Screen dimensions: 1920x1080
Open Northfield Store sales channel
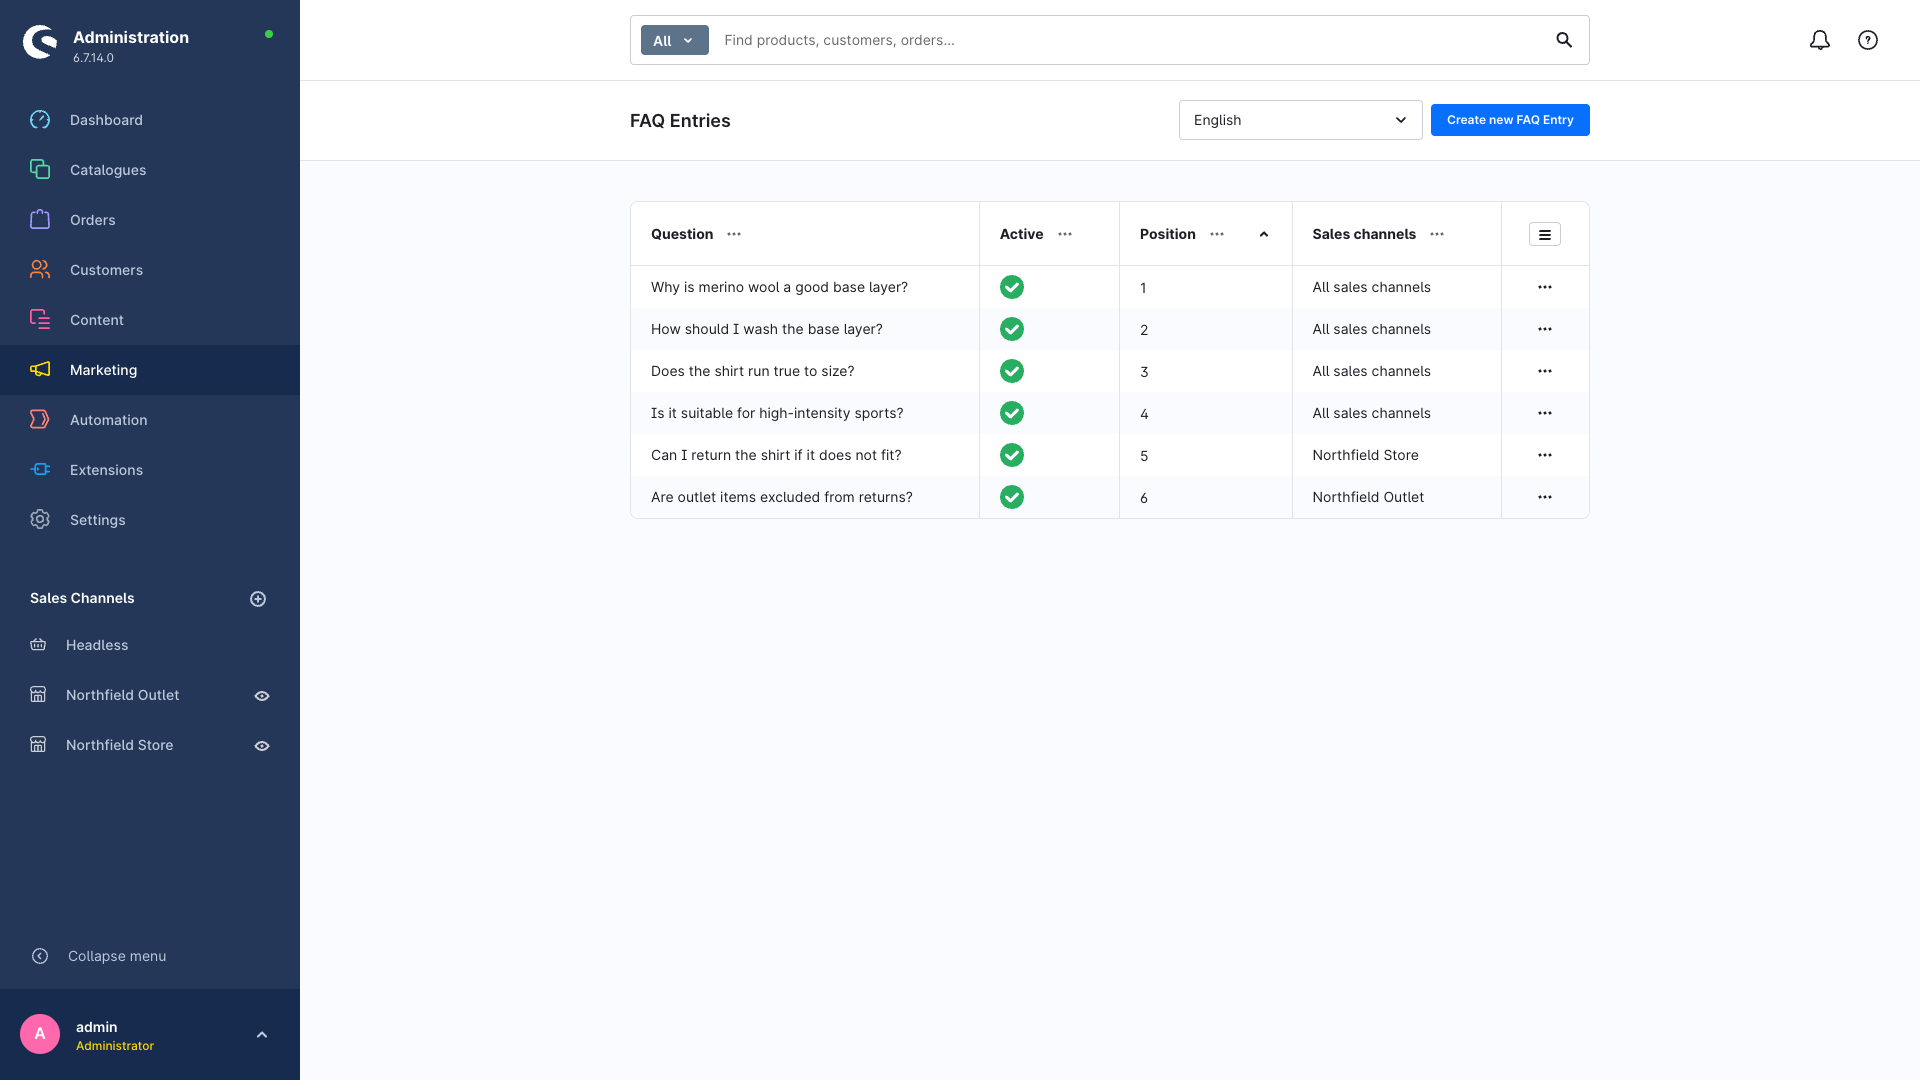click(x=120, y=745)
